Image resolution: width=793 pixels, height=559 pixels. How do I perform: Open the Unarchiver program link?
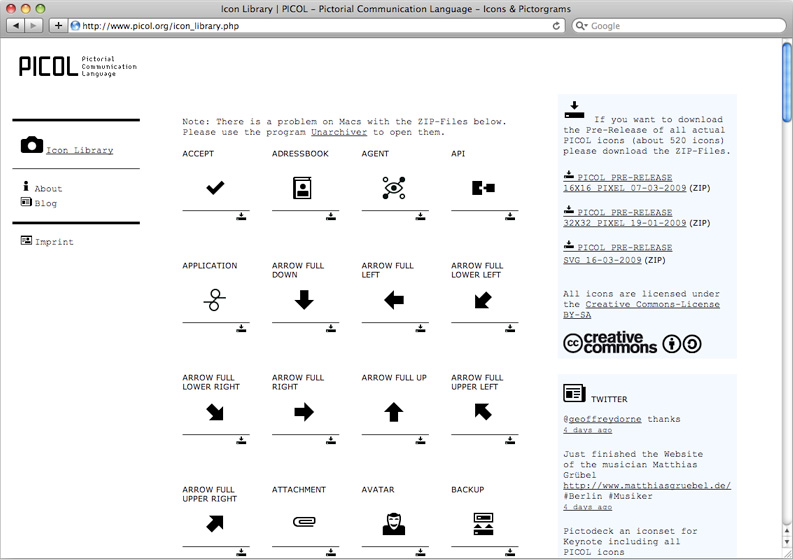click(x=339, y=132)
